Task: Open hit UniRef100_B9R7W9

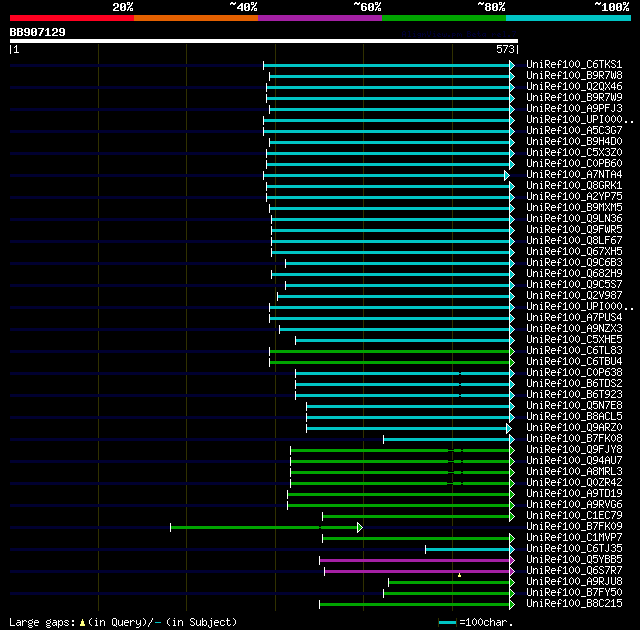Action: [574, 98]
